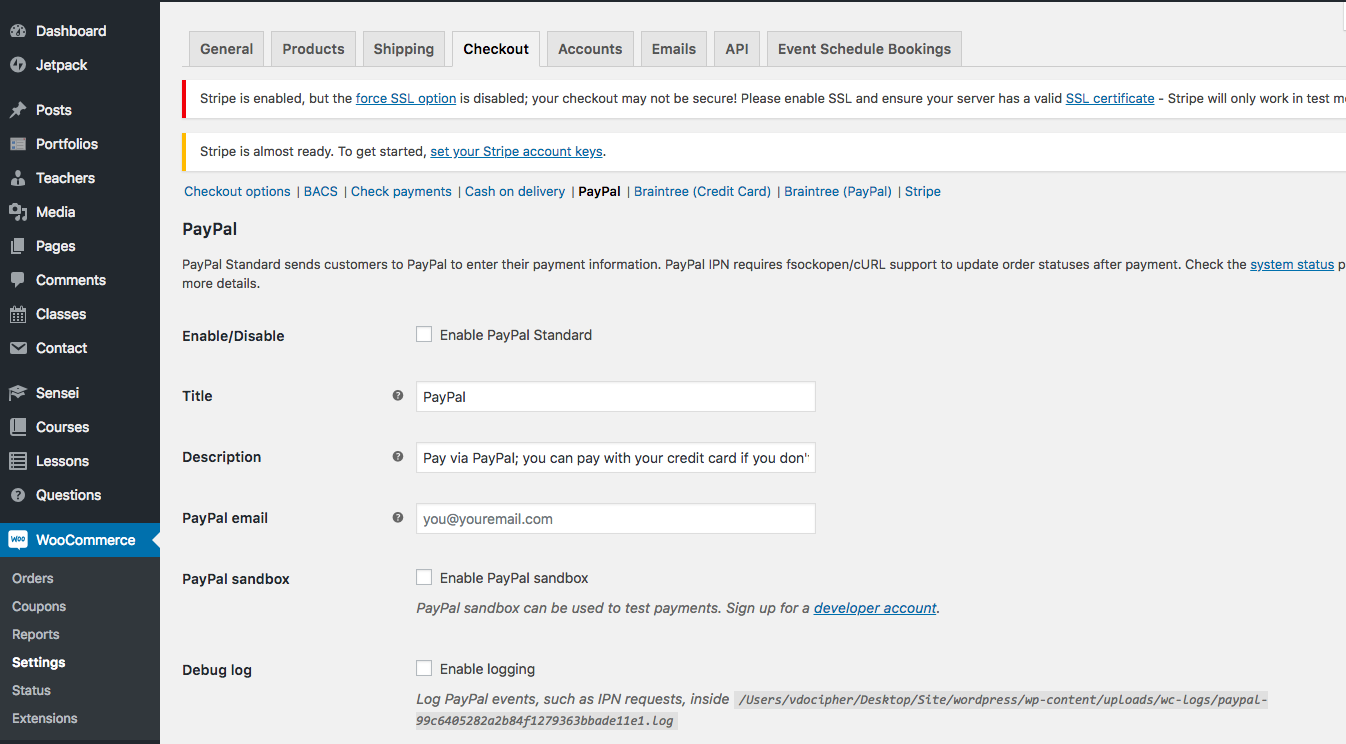Open the SSL certificate link

1110,99
